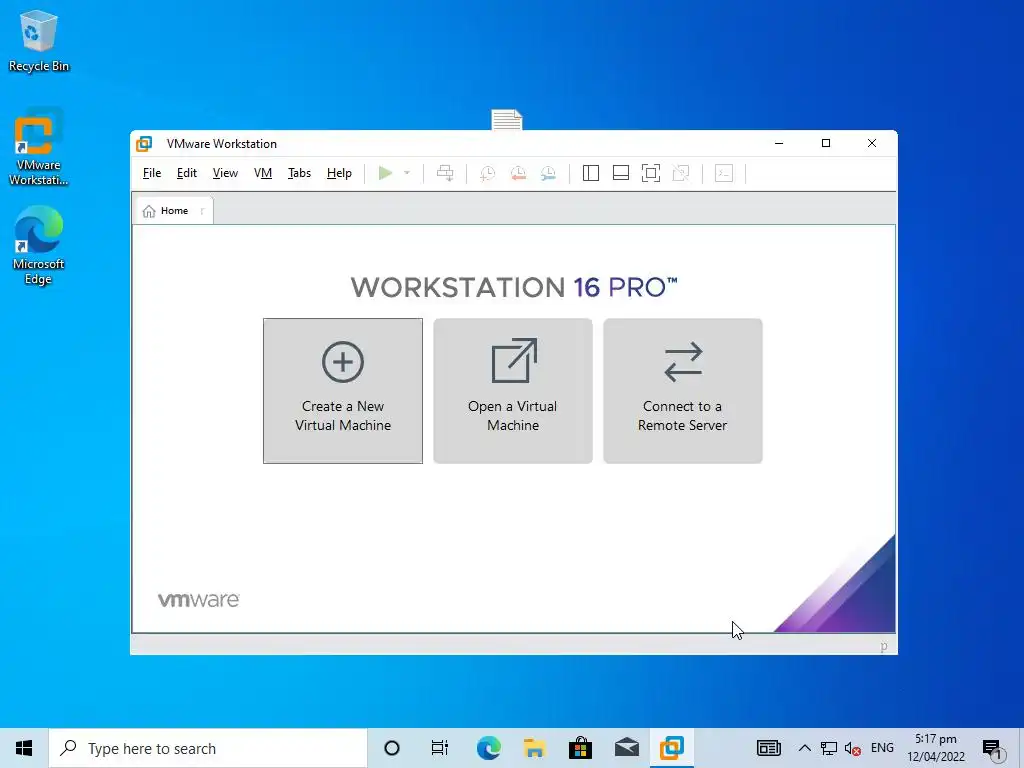1024x768 pixels.
Task: Toggle the library sidebar view icon
Action: [591, 173]
